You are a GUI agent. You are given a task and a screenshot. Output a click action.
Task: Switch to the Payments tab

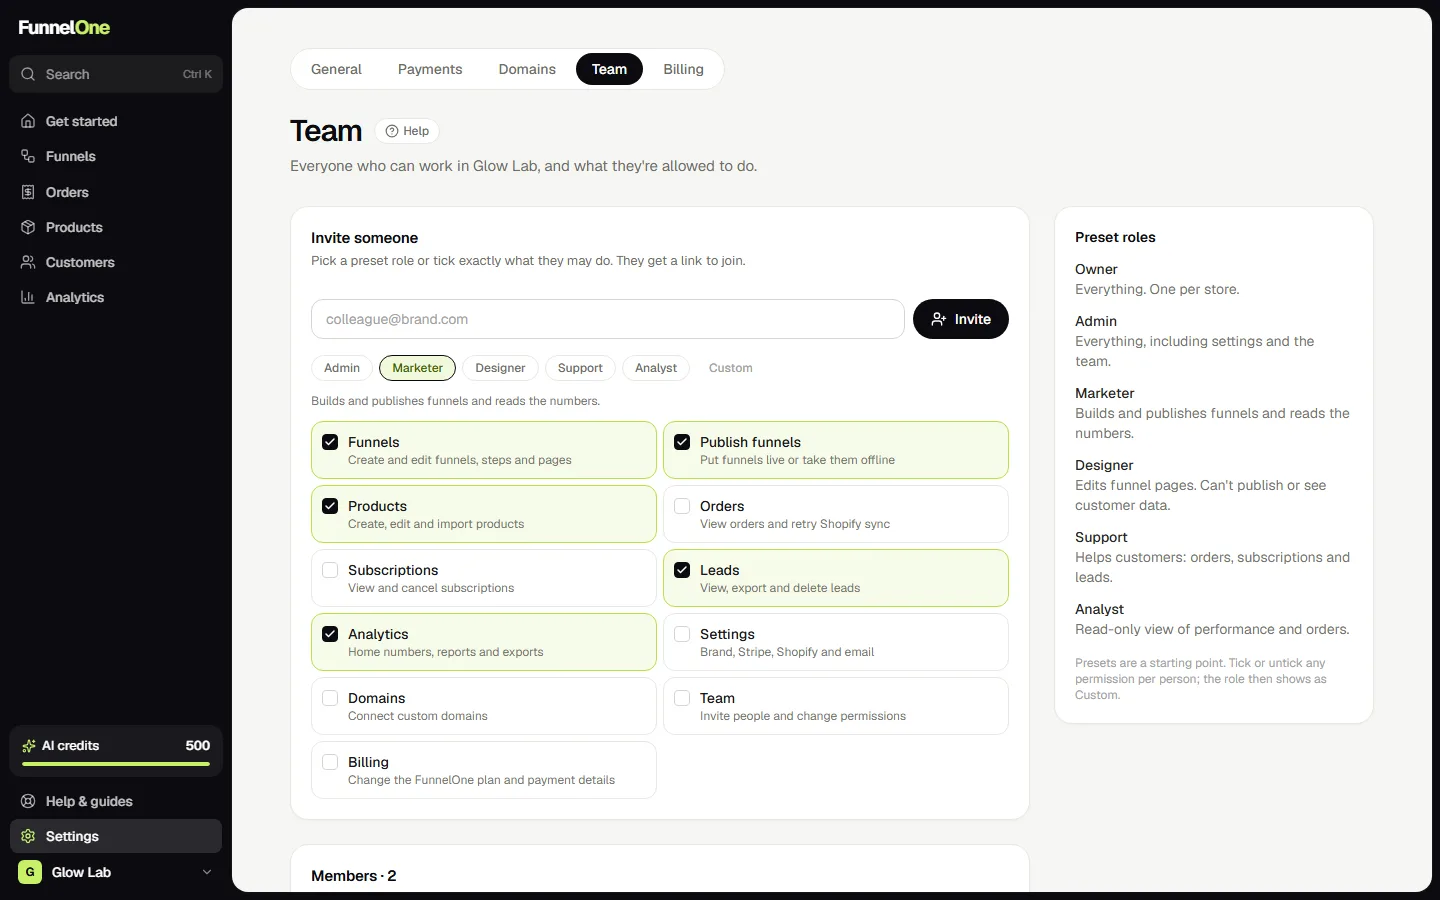pos(430,69)
